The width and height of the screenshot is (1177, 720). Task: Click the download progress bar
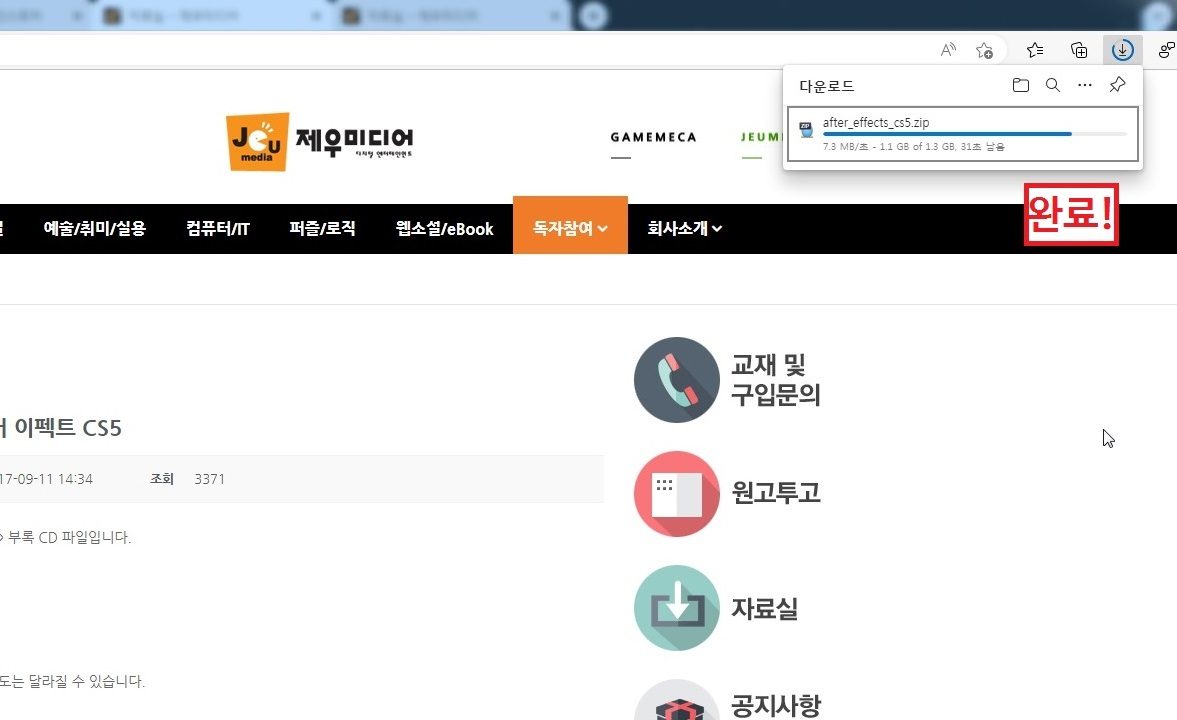tap(975, 134)
